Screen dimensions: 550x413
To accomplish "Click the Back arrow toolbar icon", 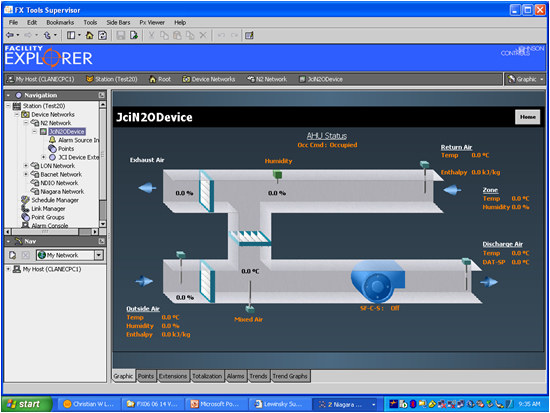I will pos(10,35).
